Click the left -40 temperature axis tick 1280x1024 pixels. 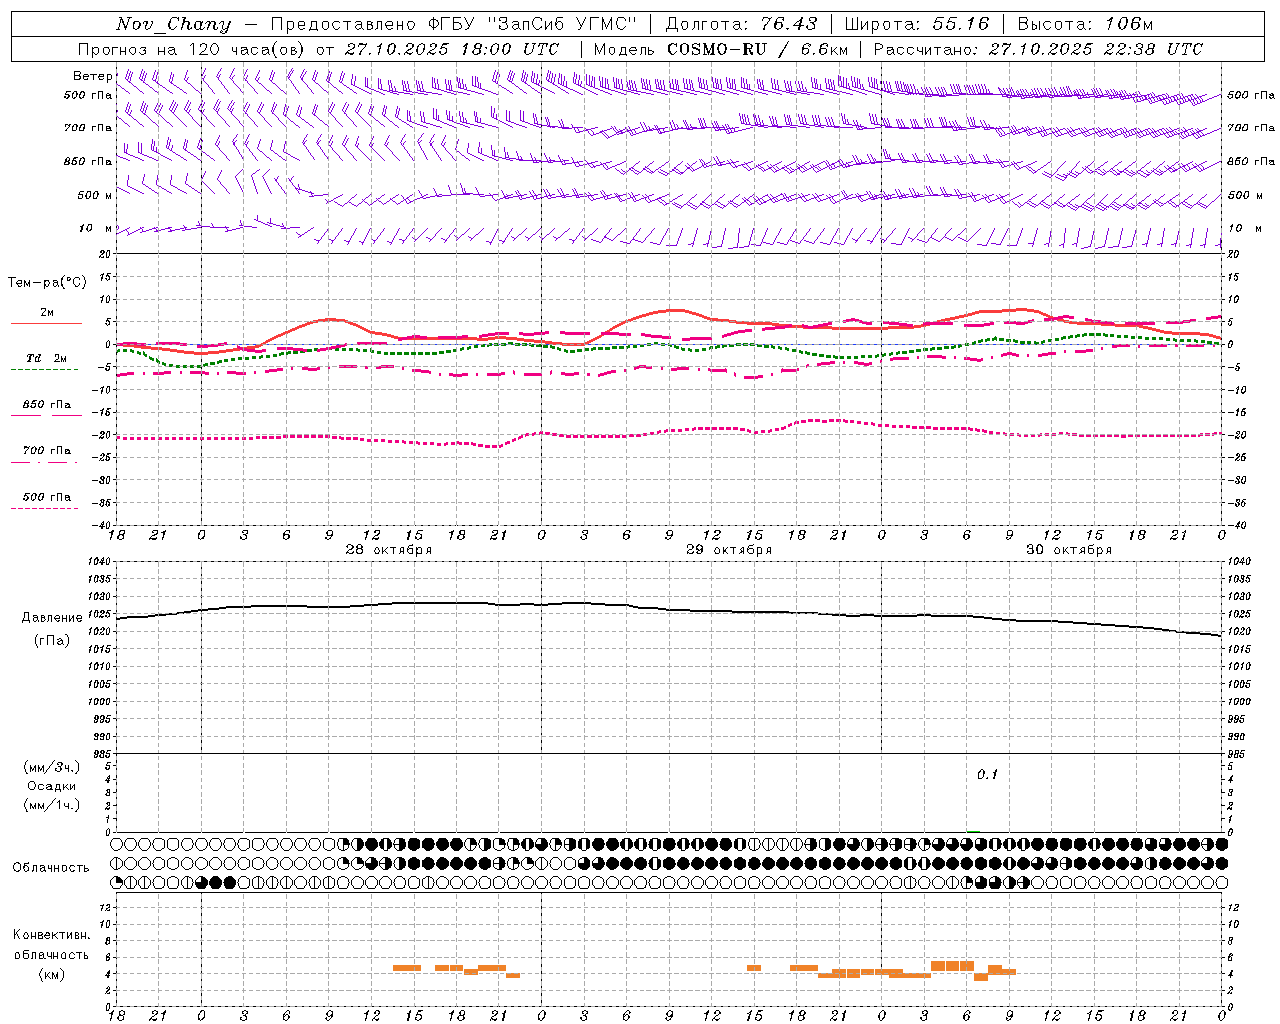[x=101, y=526]
